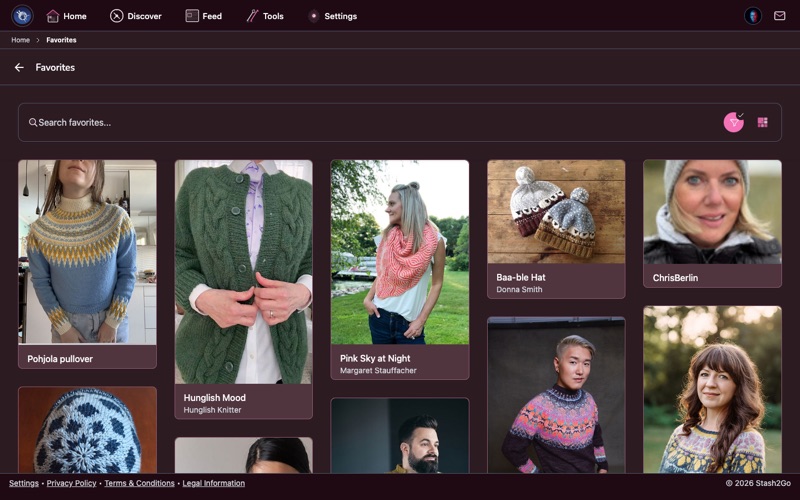Open the Baa-ble Hat photo

pyautogui.click(x=556, y=212)
